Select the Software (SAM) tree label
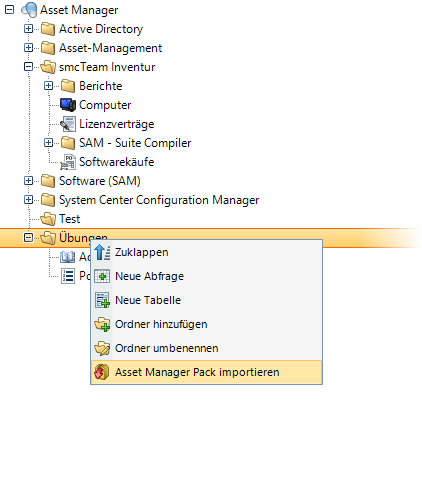The width and height of the screenshot is (422, 487). [100, 181]
